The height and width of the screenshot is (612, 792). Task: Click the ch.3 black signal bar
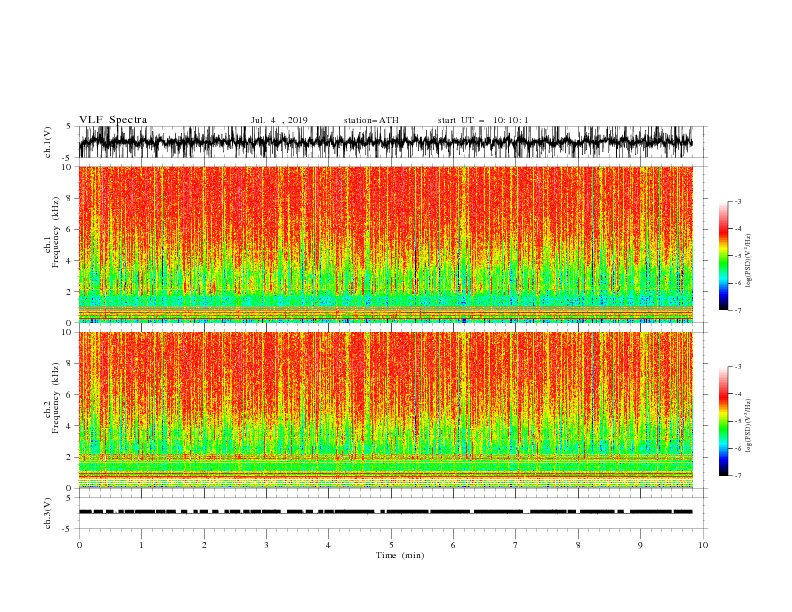385,512
